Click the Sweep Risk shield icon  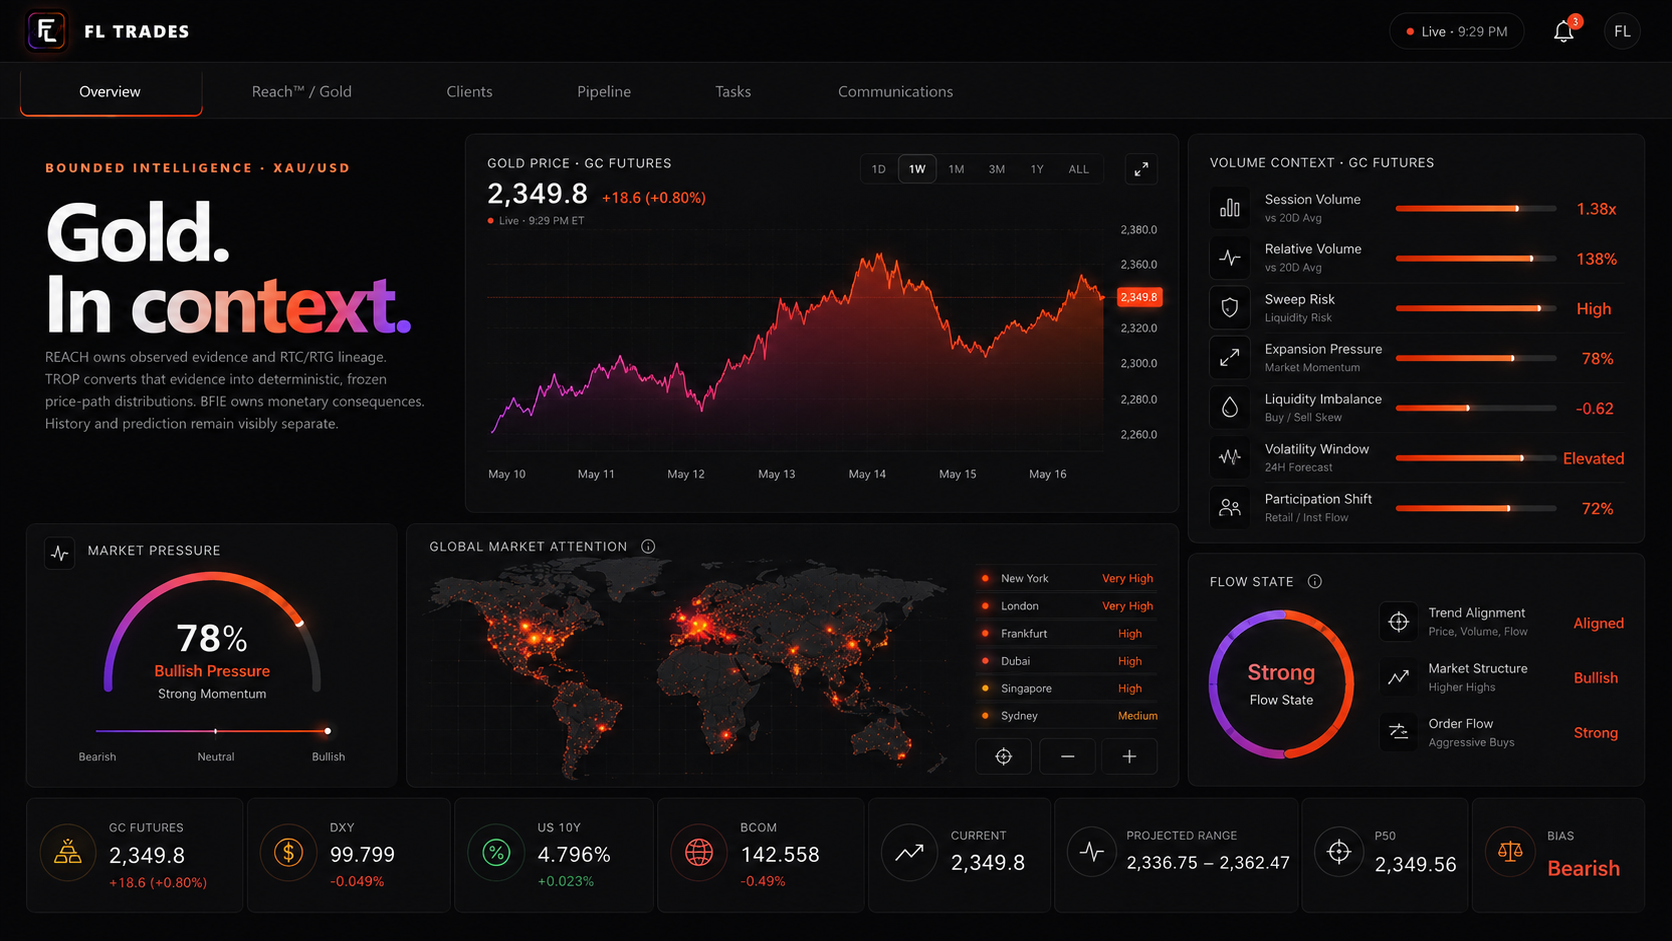[1230, 308]
